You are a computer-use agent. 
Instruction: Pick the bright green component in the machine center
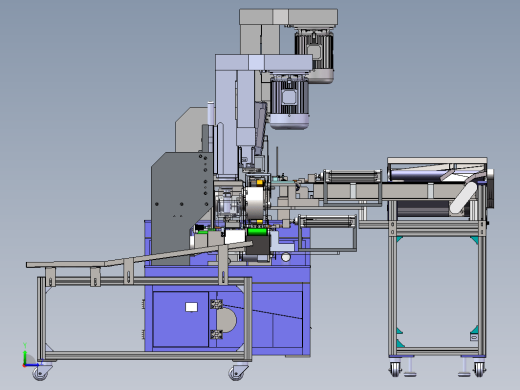[x=257, y=232]
